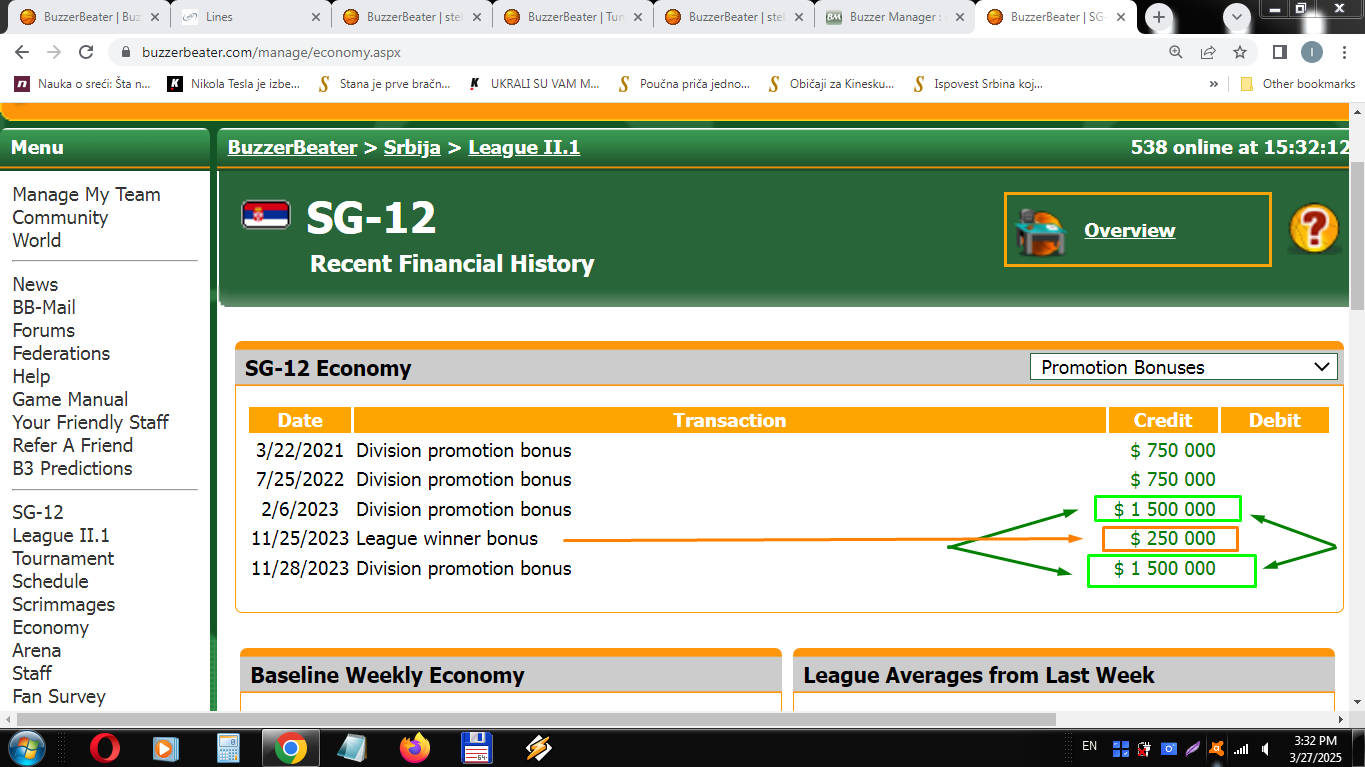The width and height of the screenshot is (1365, 767).
Task: Open B3 Predictions in sidebar
Action: (72, 468)
